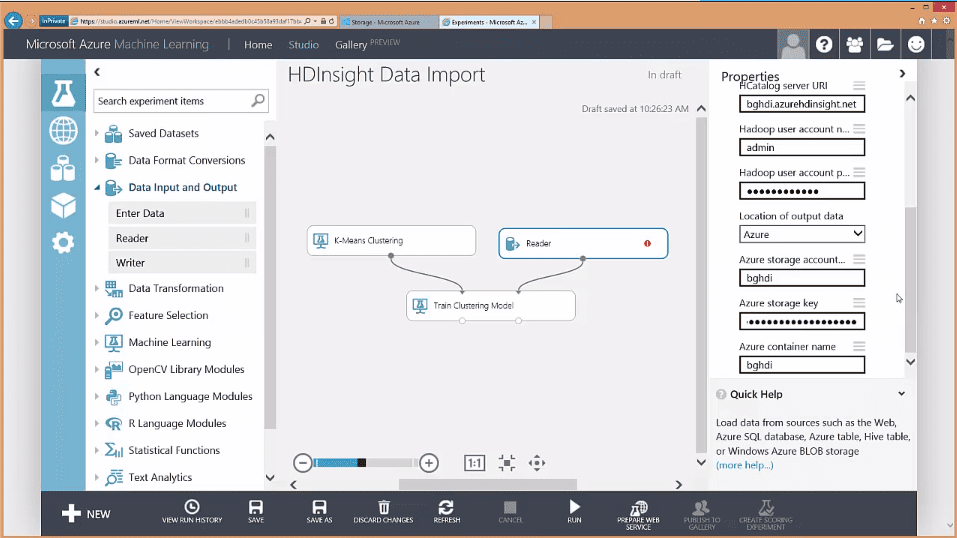Image resolution: width=957 pixels, height=538 pixels.
Task: Zoom in with the plus icon
Action: 429,463
